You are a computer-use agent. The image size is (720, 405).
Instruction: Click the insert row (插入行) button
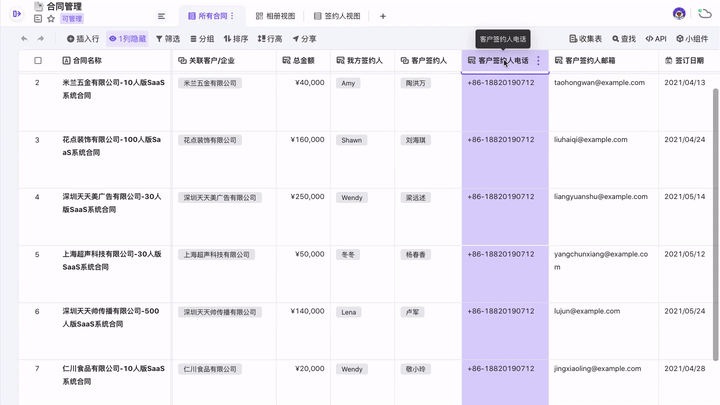(83, 39)
